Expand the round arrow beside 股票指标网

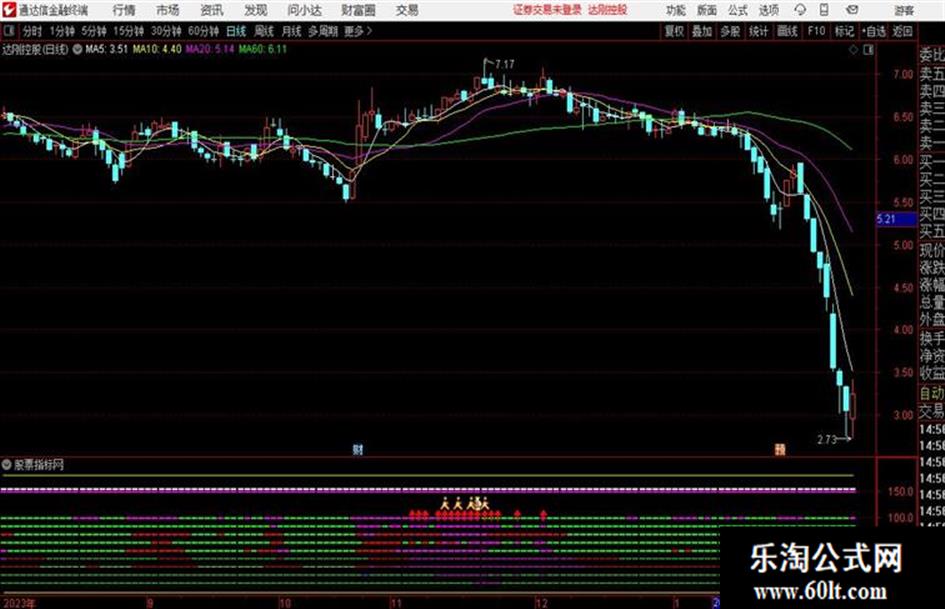click(7, 464)
